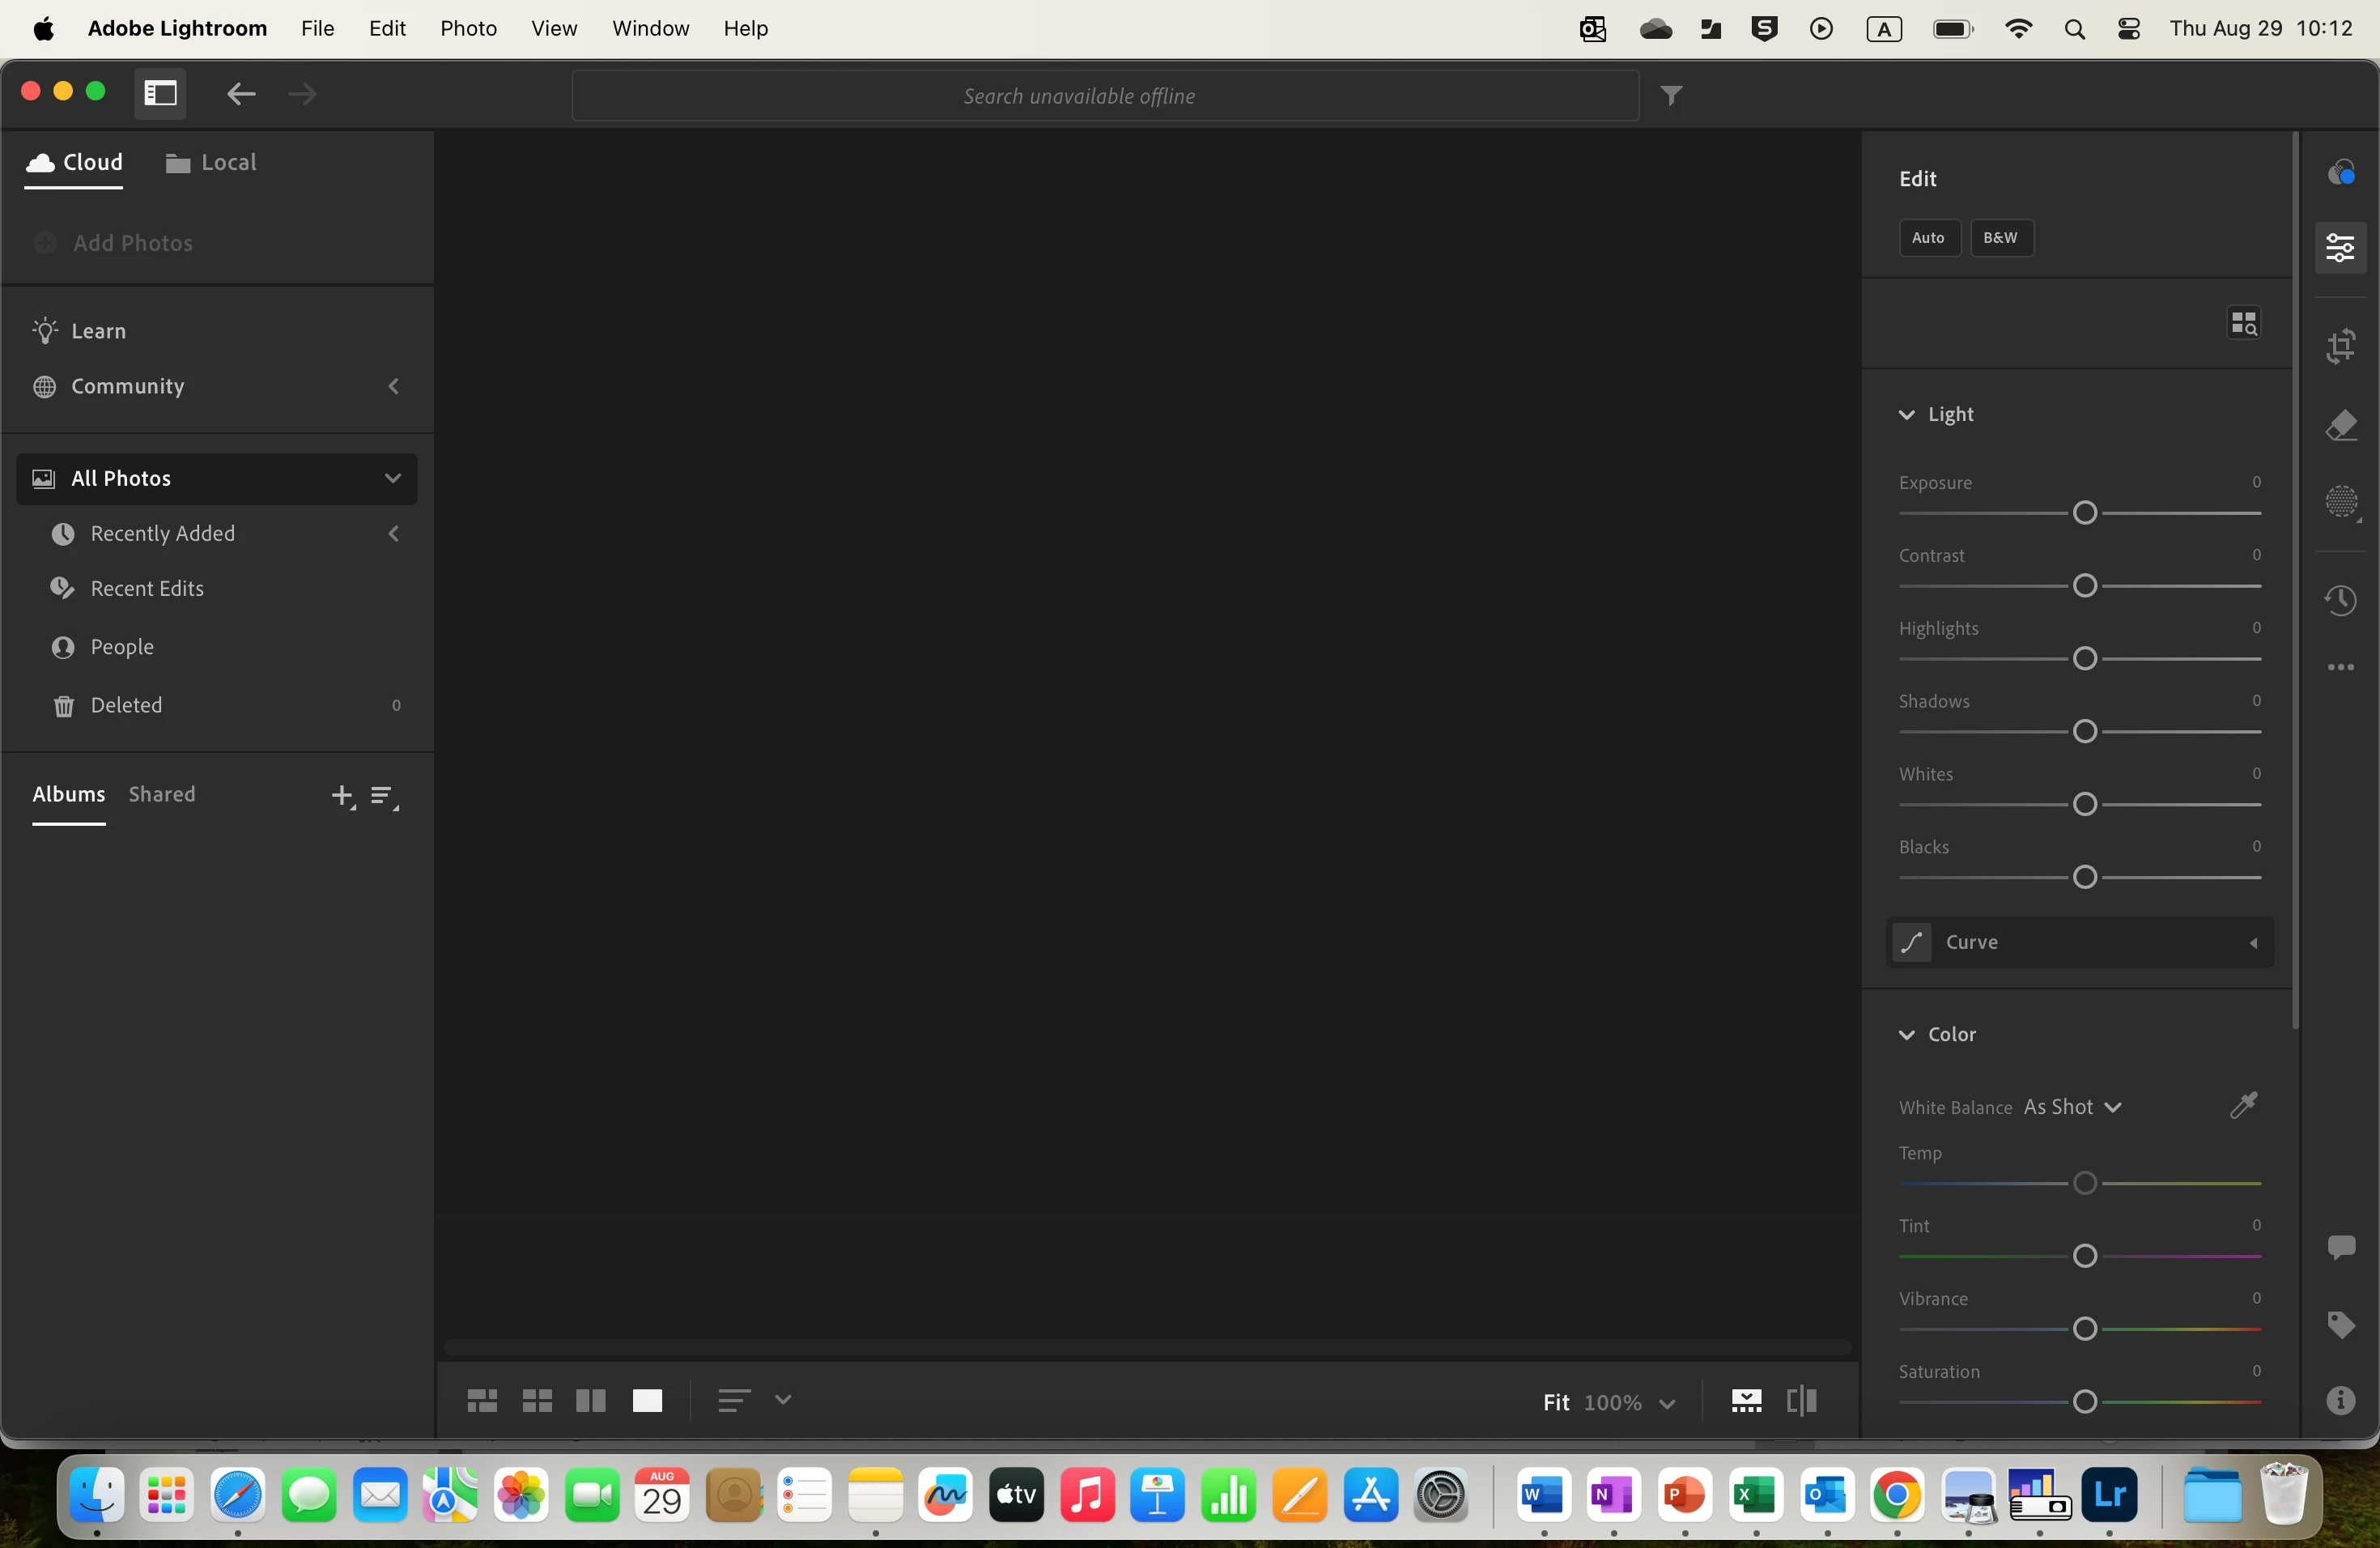Screen dimensions: 2380x1548
Task: Click the Auto edit button
Action: (1928, 238)
